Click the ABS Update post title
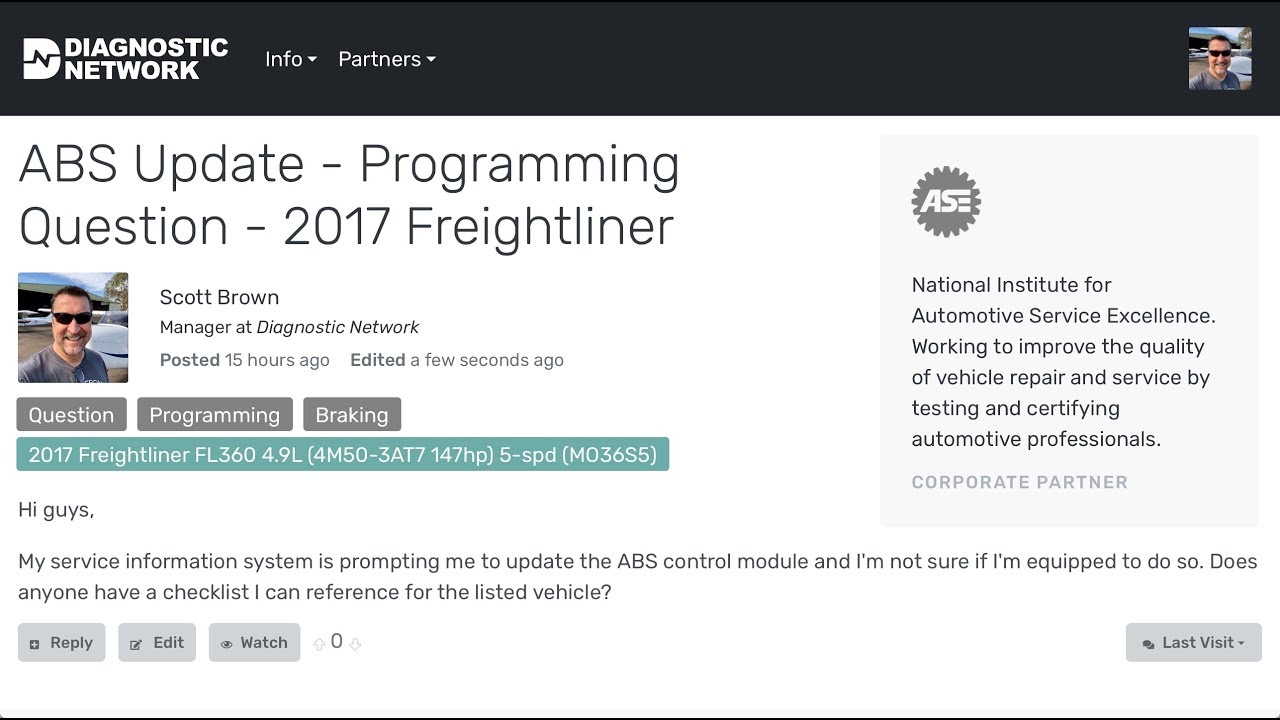Image resolution: width=1280 pixels, height=720 pixels. tap(349, 195)
